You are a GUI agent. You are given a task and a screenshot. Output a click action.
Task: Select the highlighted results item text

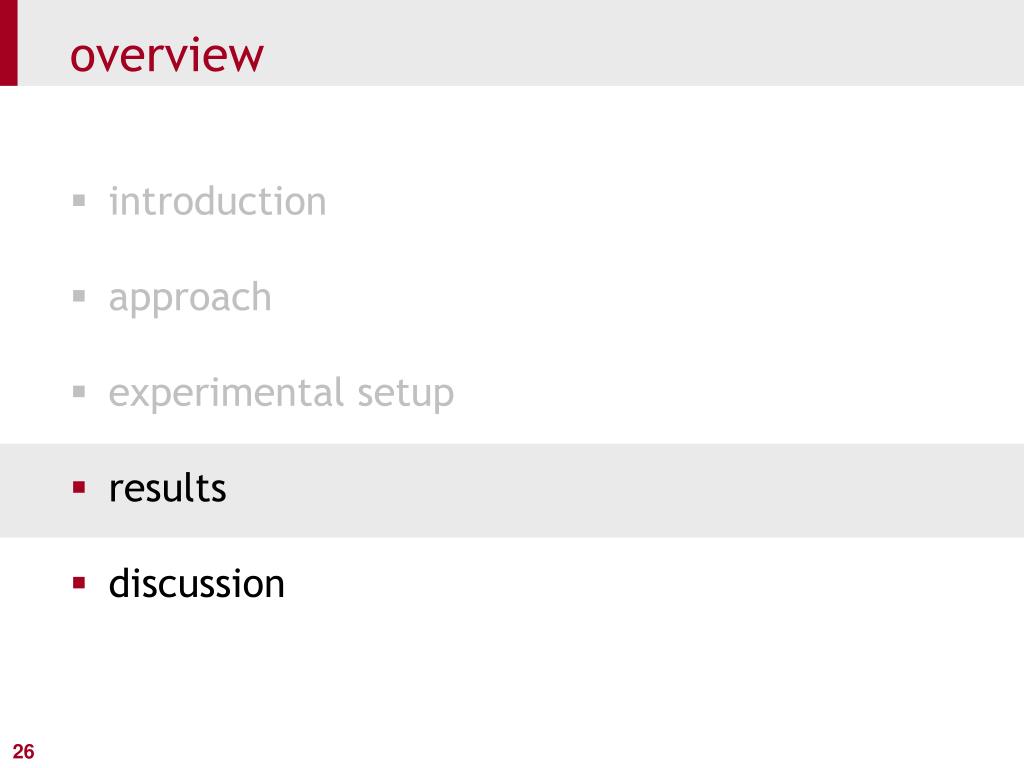click(168, 488)
